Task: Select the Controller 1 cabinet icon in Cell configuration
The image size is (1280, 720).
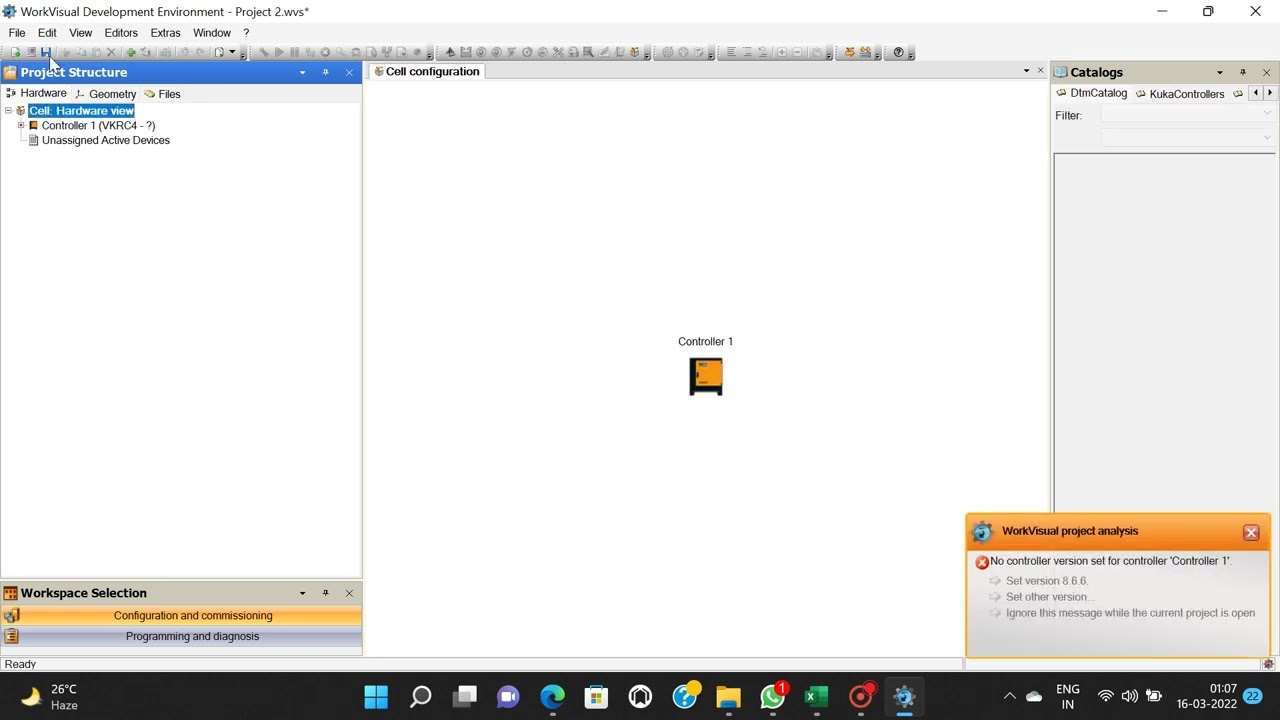Action: [706, 376]
